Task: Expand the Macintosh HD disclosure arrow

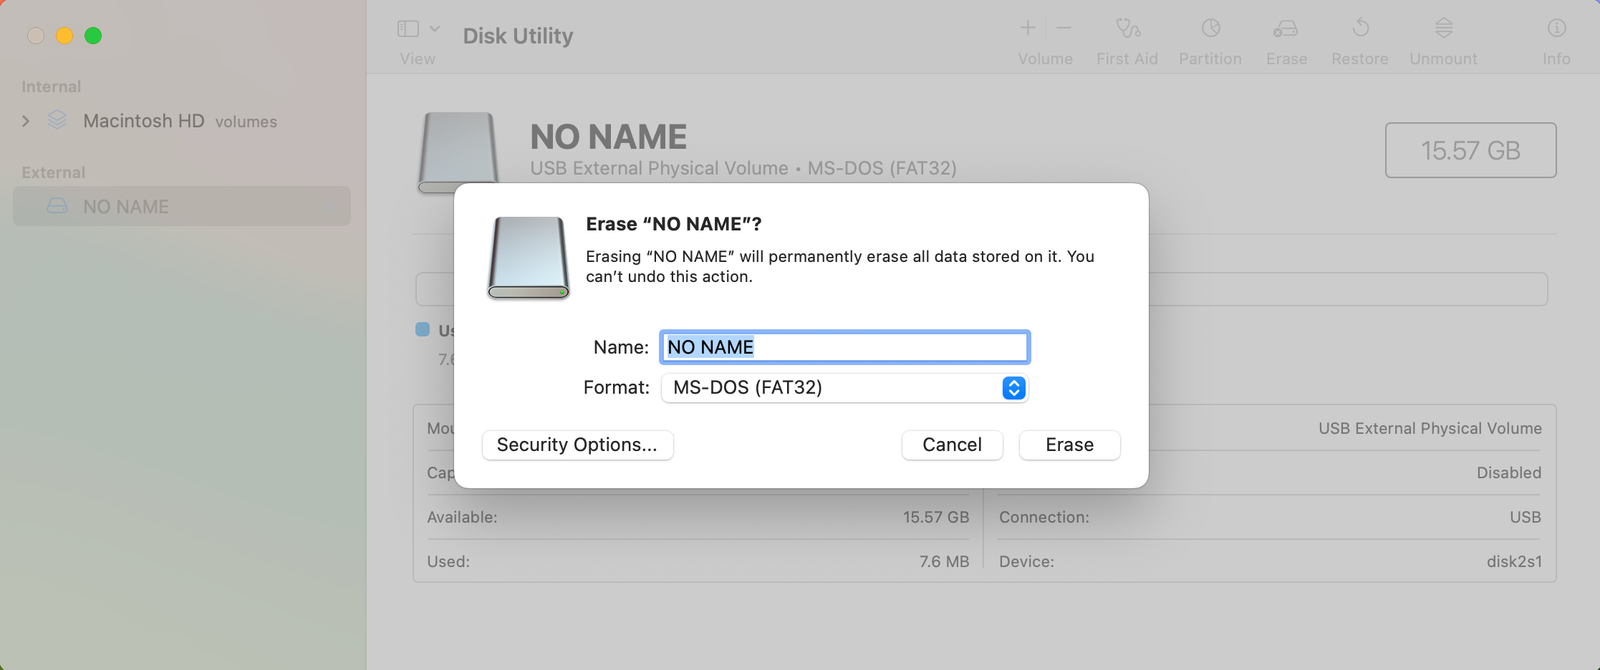Action: click(x=26, y=121)
